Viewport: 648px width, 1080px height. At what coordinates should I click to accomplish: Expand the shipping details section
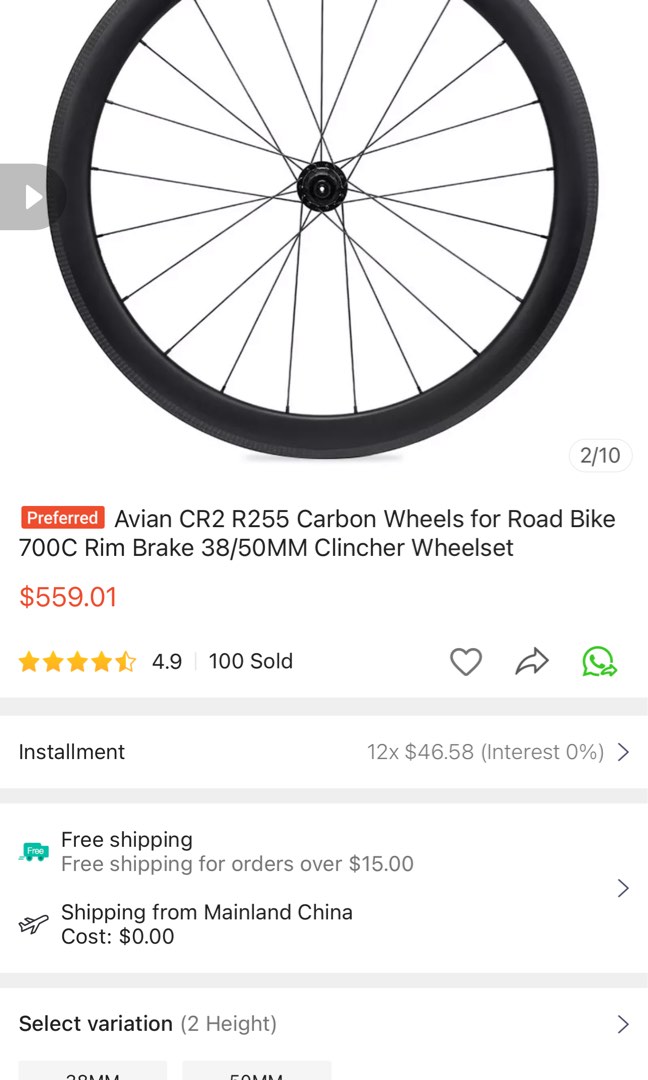(623, 888)
